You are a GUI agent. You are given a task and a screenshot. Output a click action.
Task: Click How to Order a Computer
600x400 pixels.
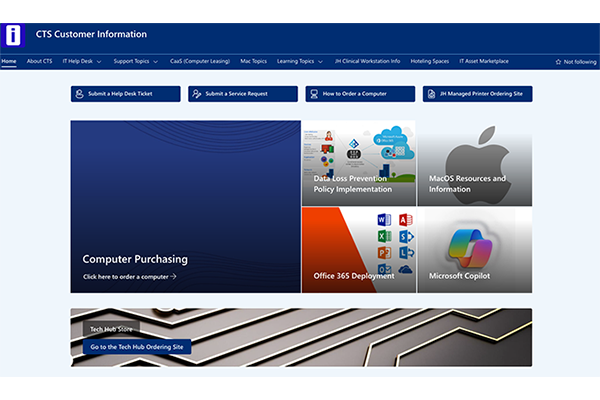(x=360, y=94)
